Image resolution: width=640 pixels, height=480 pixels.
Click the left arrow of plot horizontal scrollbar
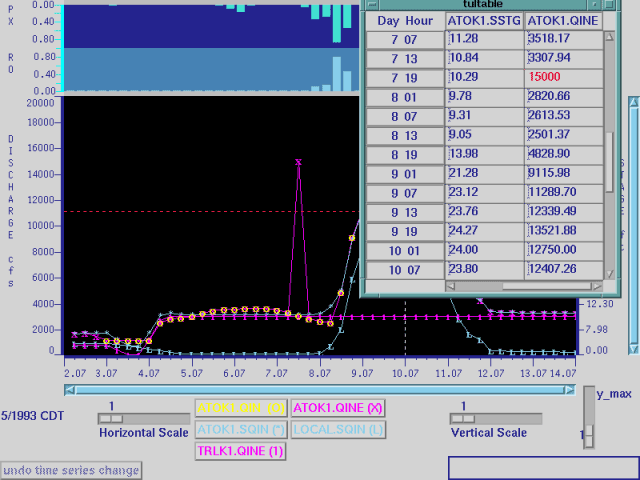(x=70, y=390)
